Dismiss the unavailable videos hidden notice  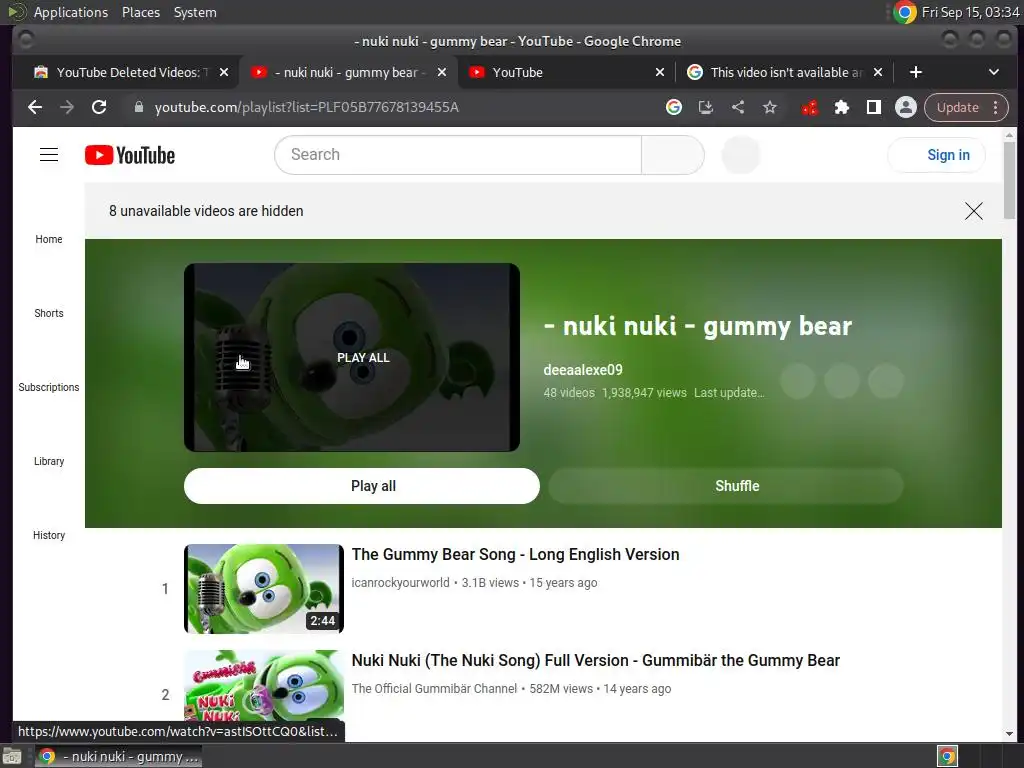(x=974, y=211)
